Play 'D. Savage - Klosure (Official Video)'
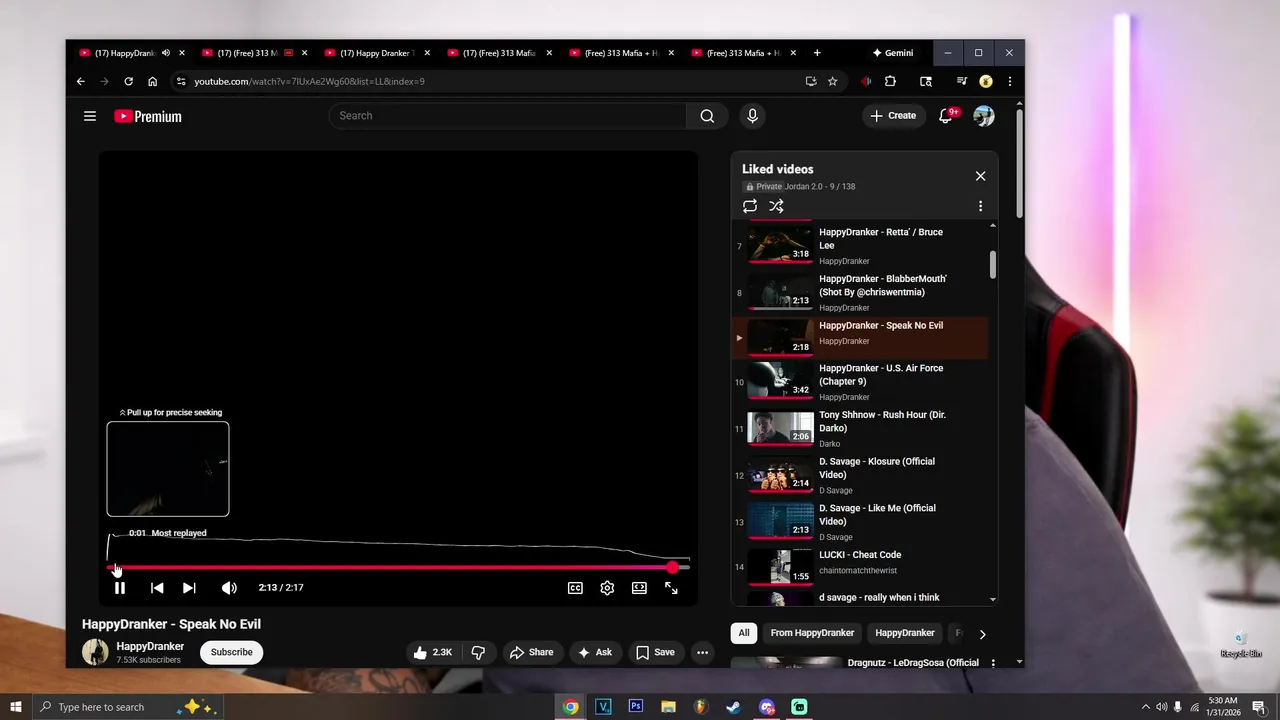 860,475
